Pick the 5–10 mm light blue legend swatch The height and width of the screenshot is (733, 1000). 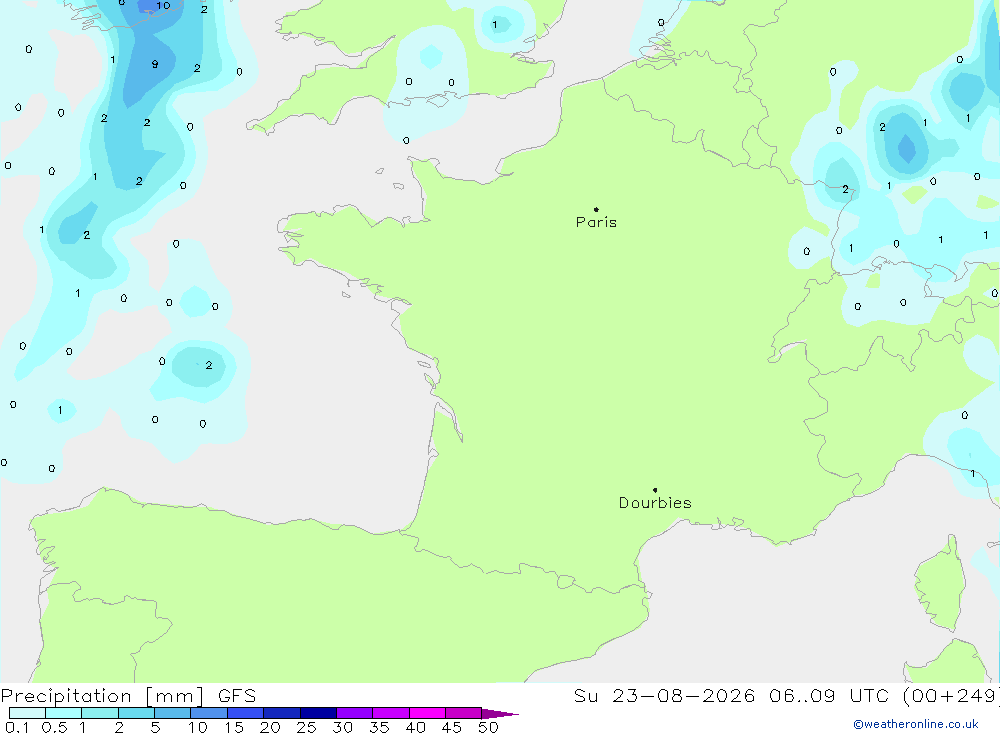pyautogui.click(x=173, y=713)
